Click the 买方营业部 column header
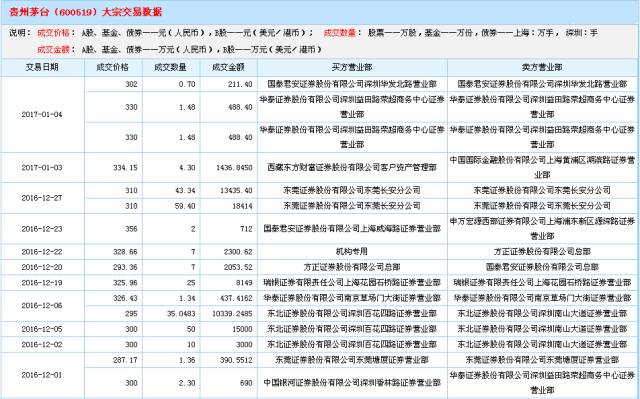This screenshot has width=640, height=399. coord(352,67)
